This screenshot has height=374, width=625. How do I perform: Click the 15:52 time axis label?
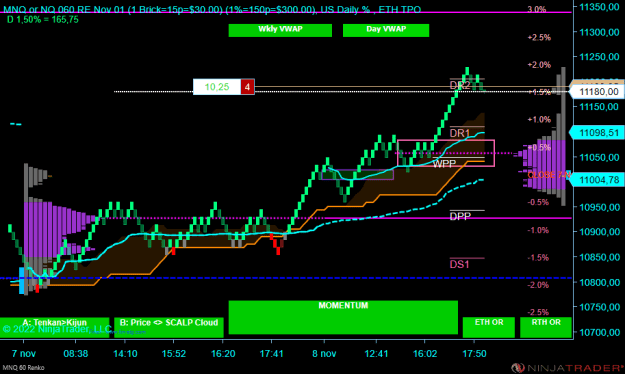tap(174, 354)
